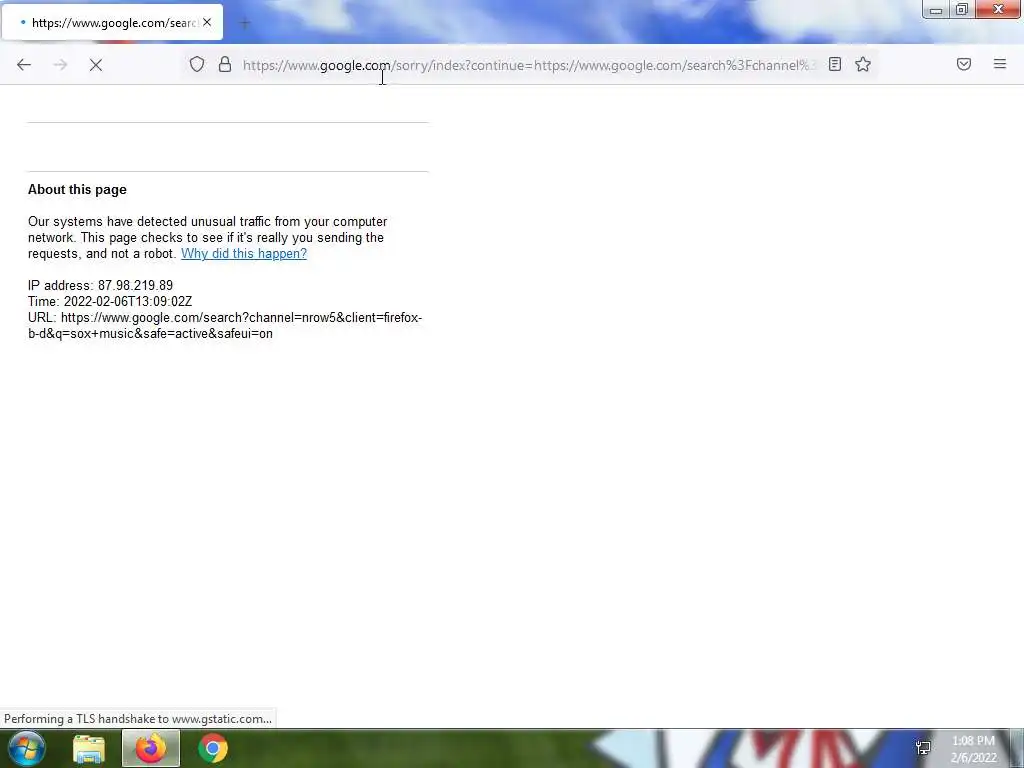Click the 'Our systems have detected unusual traffic' paragraph

tap(208, 237)
